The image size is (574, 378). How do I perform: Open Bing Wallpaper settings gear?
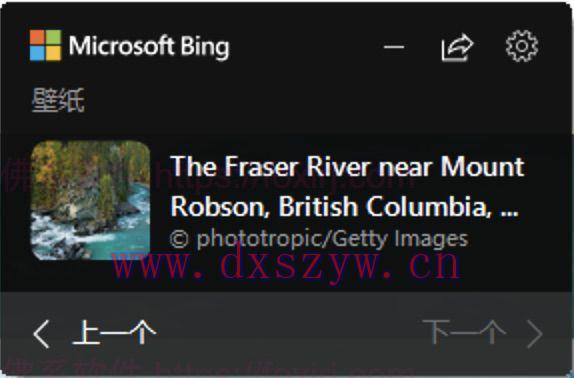click(522, 46)
